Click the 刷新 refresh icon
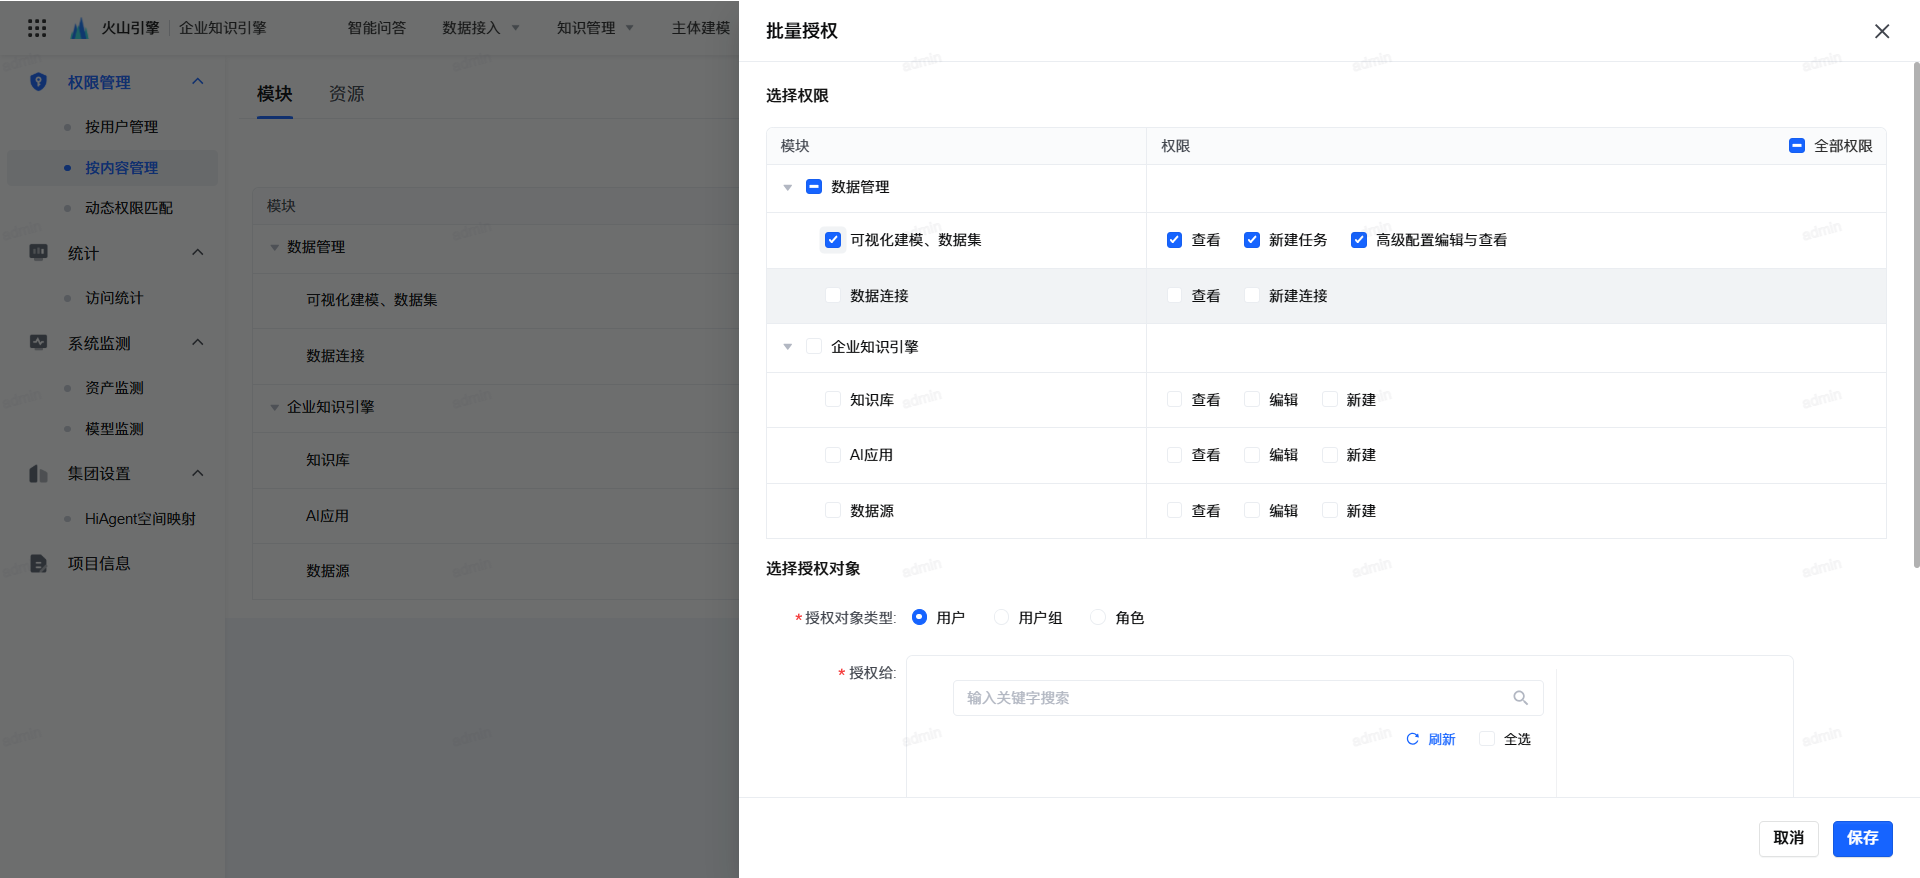The height and width of the screenshot is (878, 1920). [x=1412, y=739]
